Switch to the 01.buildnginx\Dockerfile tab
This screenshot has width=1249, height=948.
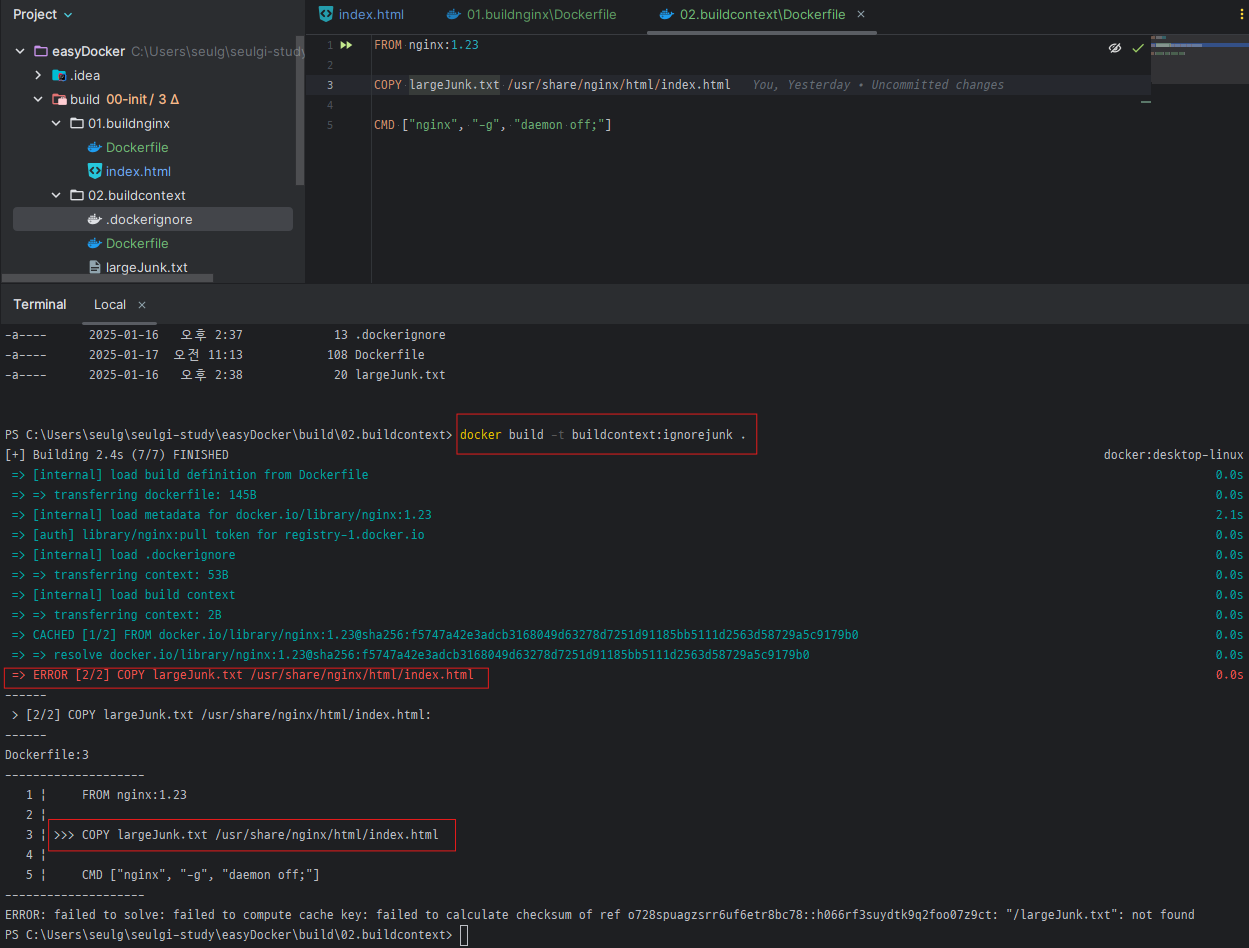click(x=531, y=15)
